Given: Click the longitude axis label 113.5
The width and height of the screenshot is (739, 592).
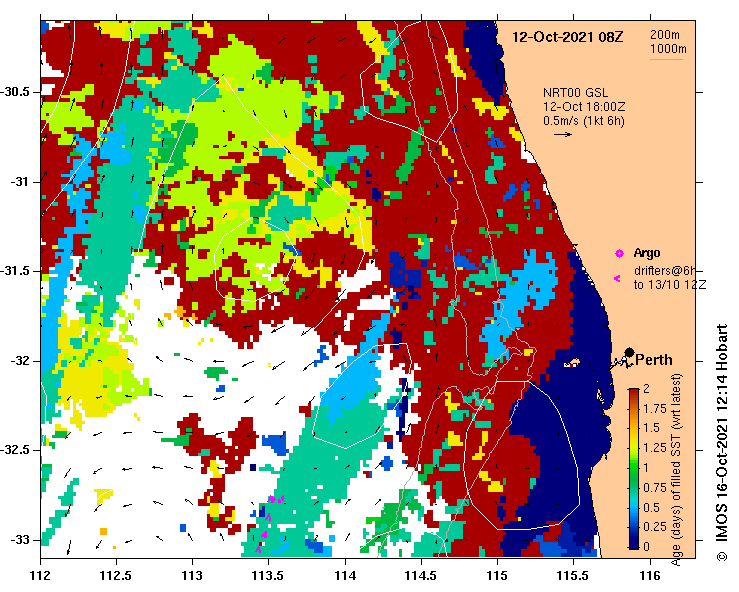Looking at the screenshot, I should click(x=269, y=576).
